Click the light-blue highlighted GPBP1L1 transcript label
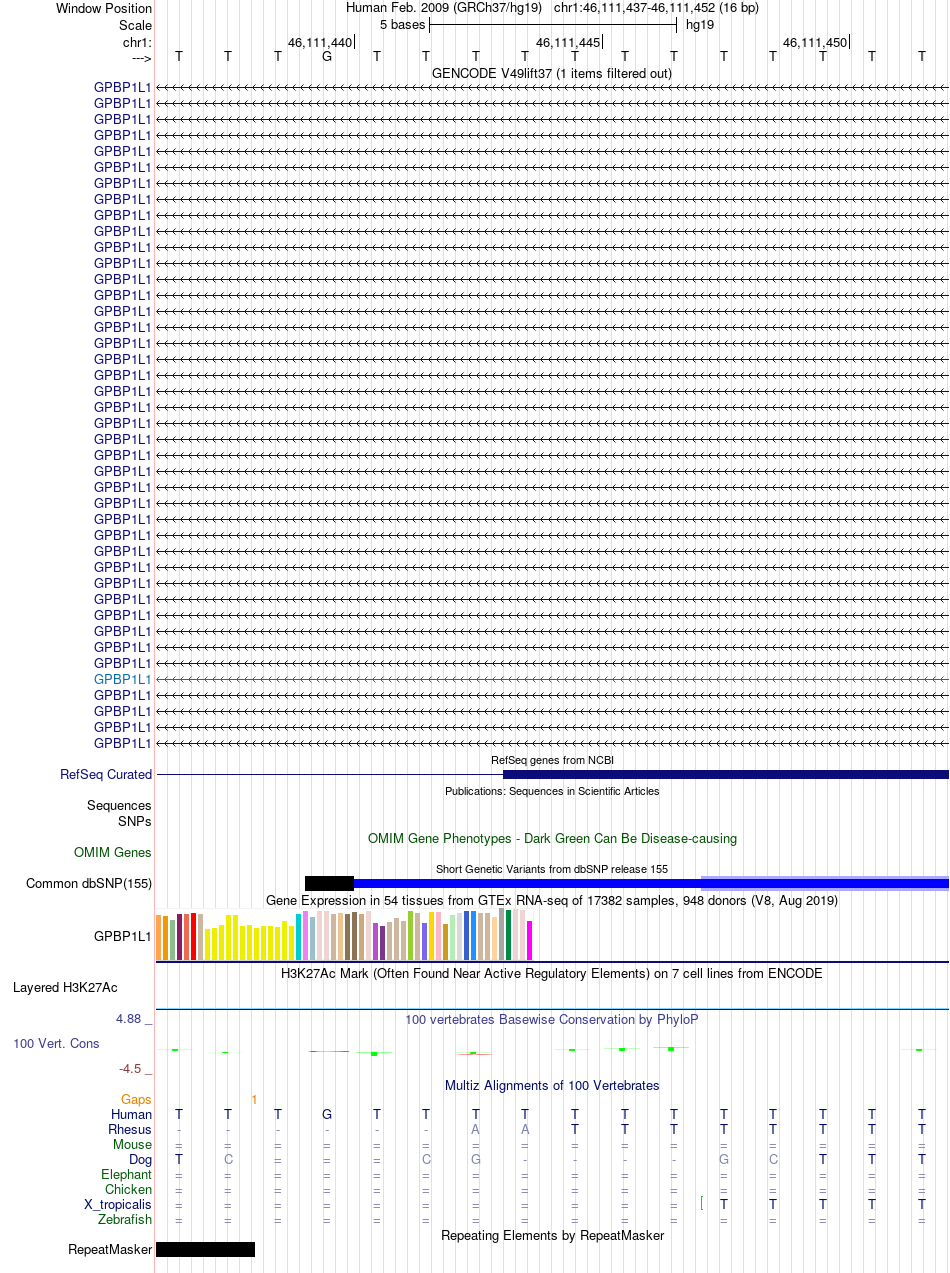Image resolution: width=950 pixels, height=1273 pixels. (122, 679)
